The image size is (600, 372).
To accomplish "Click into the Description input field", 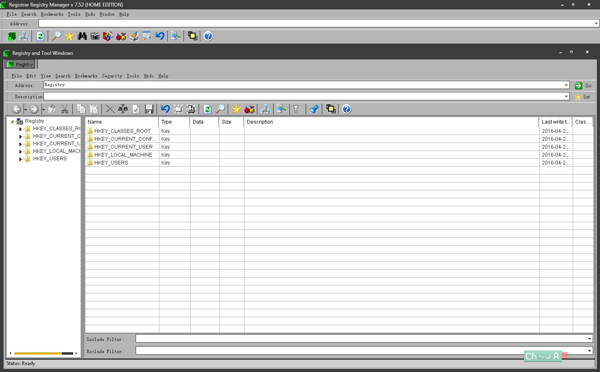I will coord(303,96).
